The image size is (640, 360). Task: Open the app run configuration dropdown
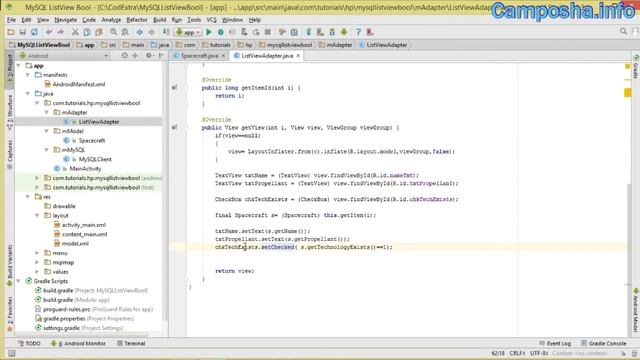(188, 32)
